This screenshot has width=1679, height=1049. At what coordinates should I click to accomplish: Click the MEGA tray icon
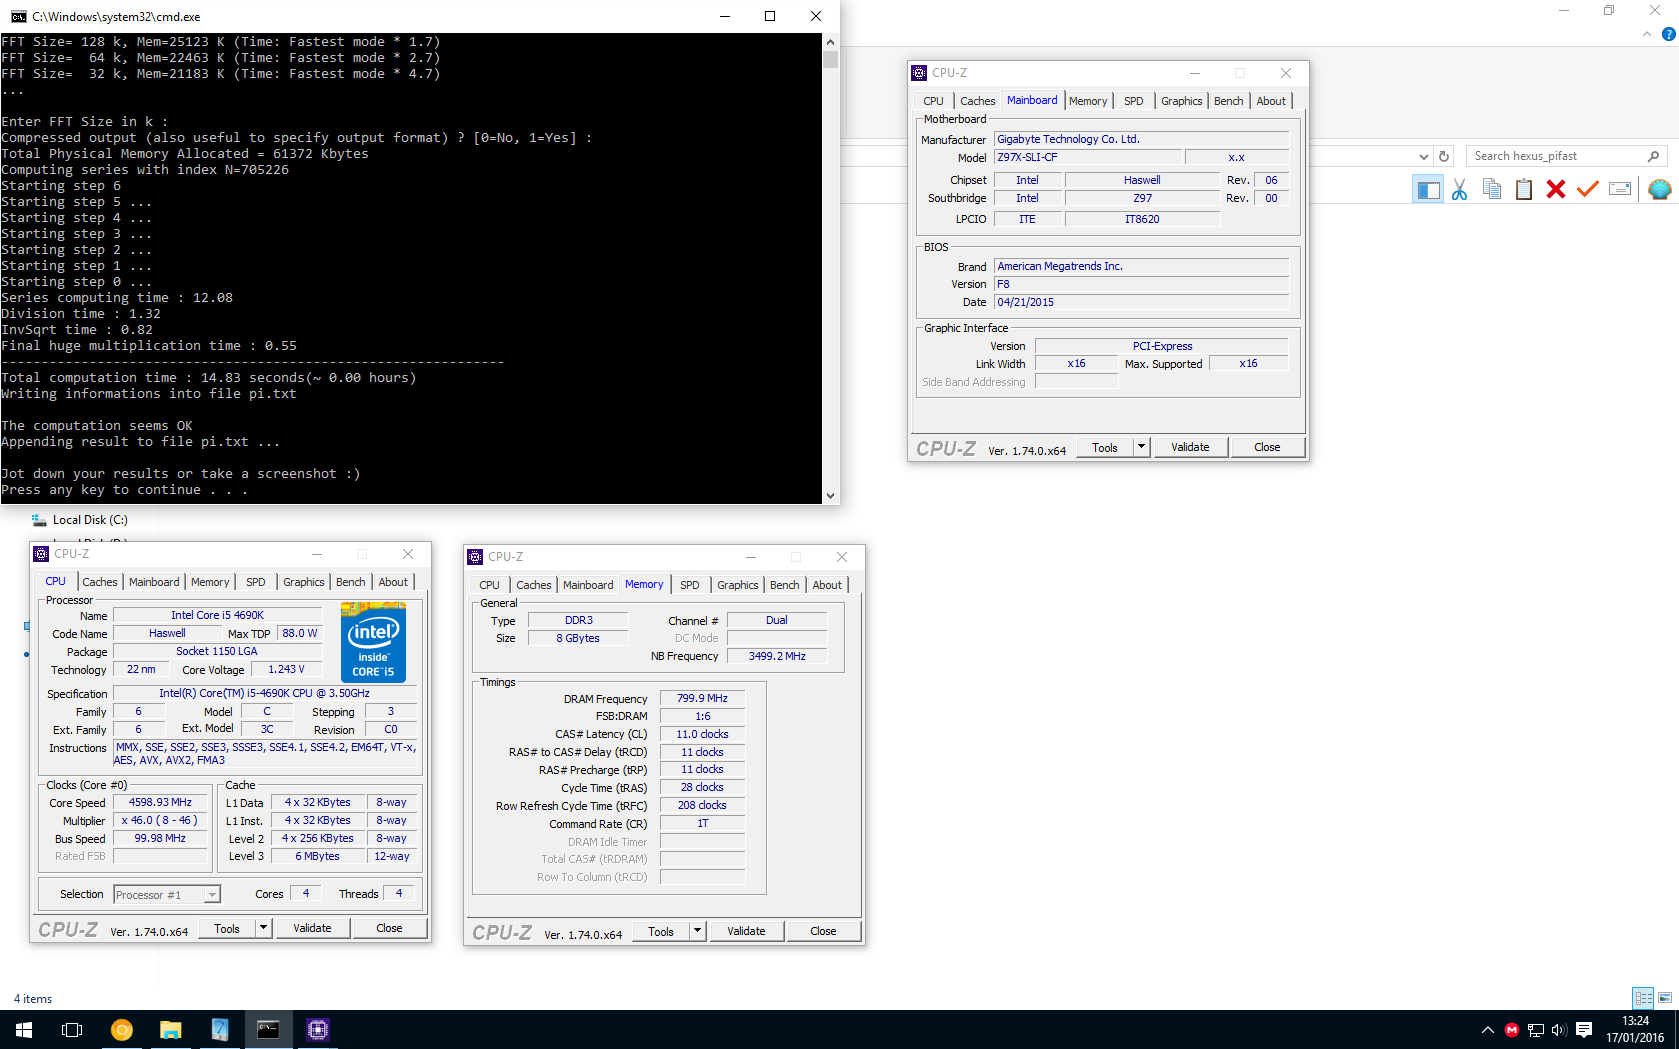coord(1512,1030)
